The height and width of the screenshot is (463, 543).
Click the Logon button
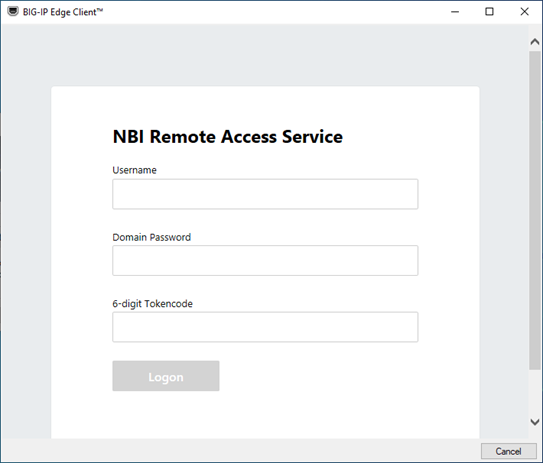166,376
